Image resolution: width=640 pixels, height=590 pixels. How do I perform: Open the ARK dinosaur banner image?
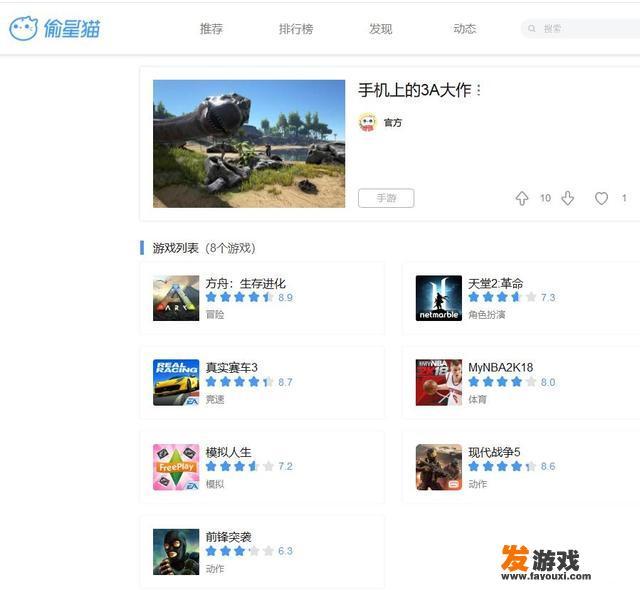(249, 144)
